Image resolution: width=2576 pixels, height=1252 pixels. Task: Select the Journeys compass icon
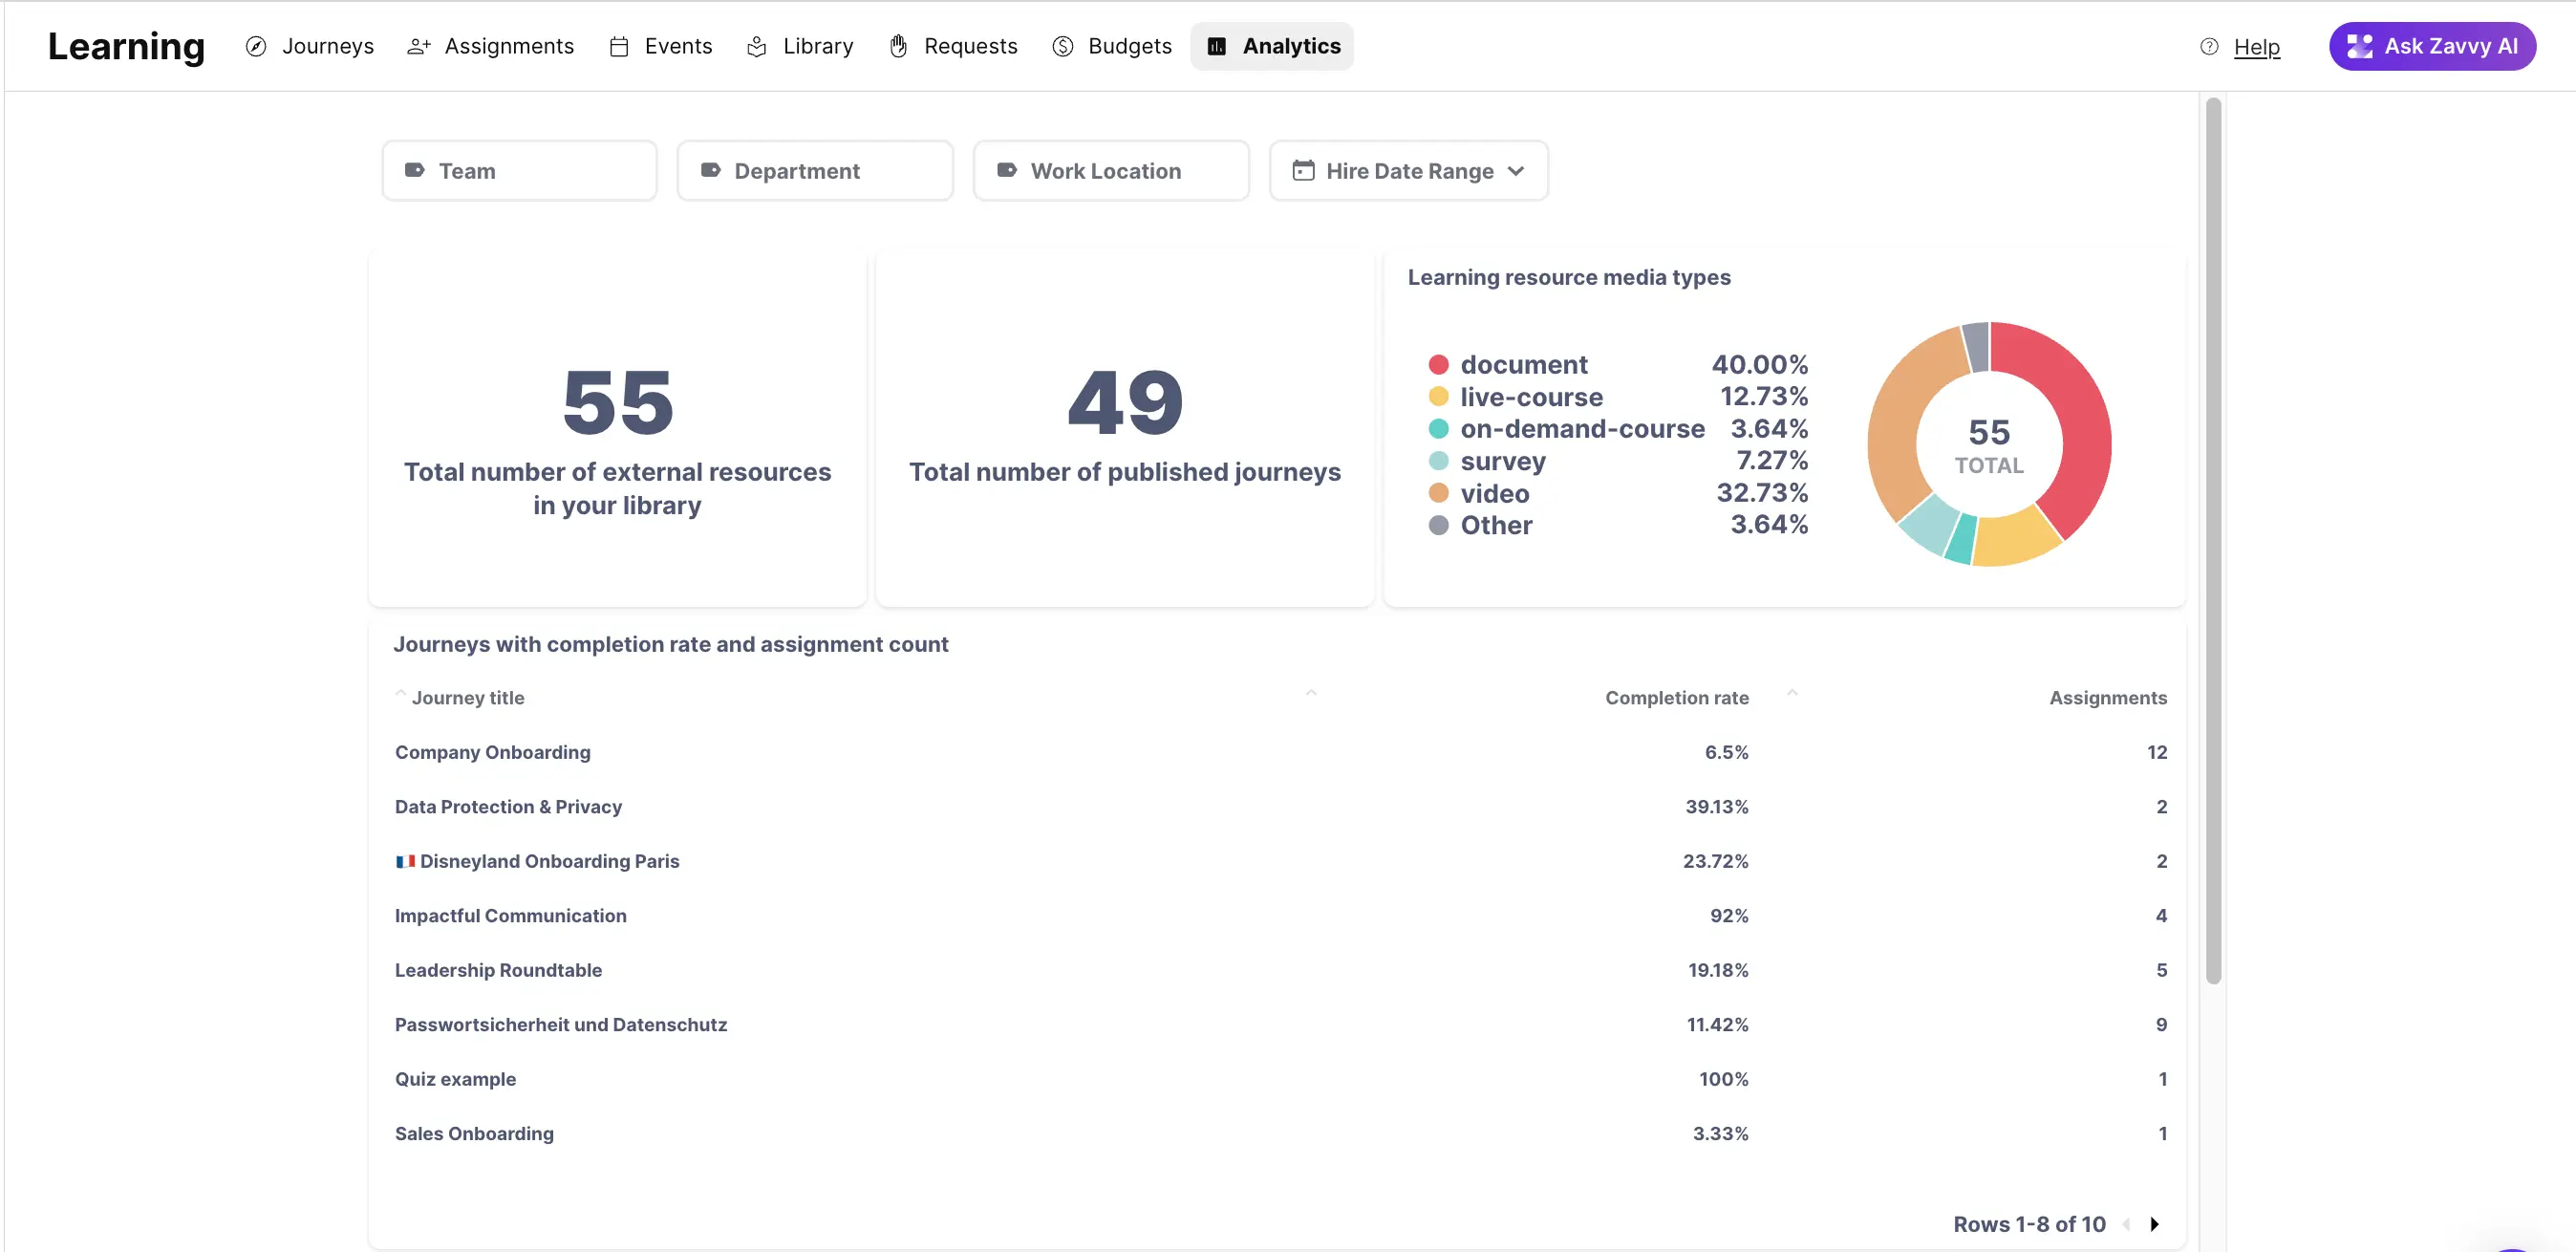click(x=257, y=46)
